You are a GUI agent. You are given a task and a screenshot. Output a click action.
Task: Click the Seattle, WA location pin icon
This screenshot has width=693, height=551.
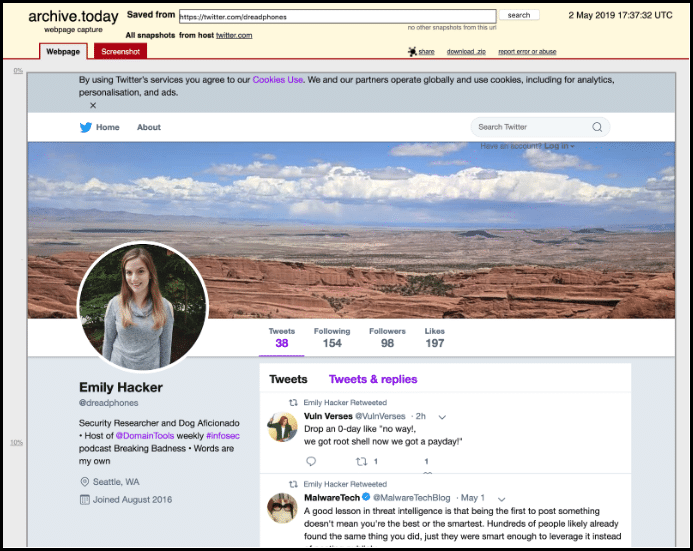84,482
